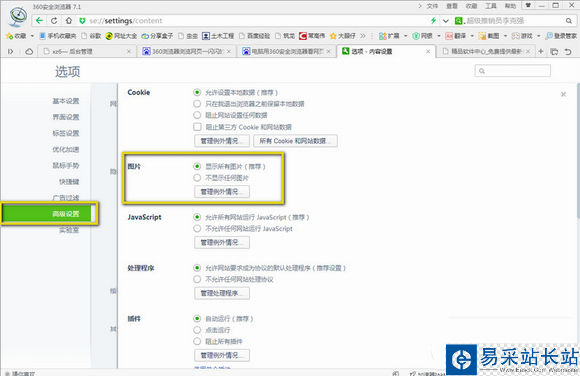Viewport: 580px width, 376px height.
Task: Expand the 网银 dropdown arrow
Action: point(439,36)
